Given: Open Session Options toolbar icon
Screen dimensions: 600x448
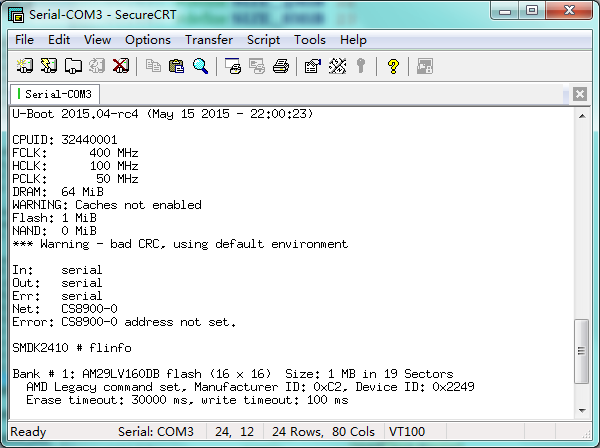Looking at the screenshot, I should coord(313,66).
